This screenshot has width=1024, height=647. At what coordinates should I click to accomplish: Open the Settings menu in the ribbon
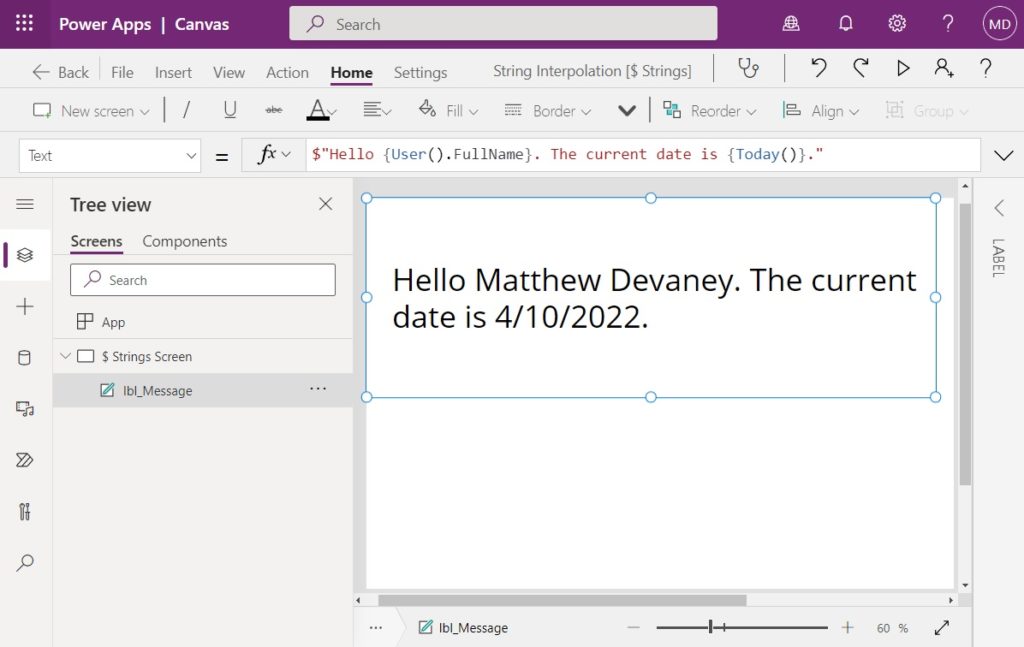[x=419, y=72]
